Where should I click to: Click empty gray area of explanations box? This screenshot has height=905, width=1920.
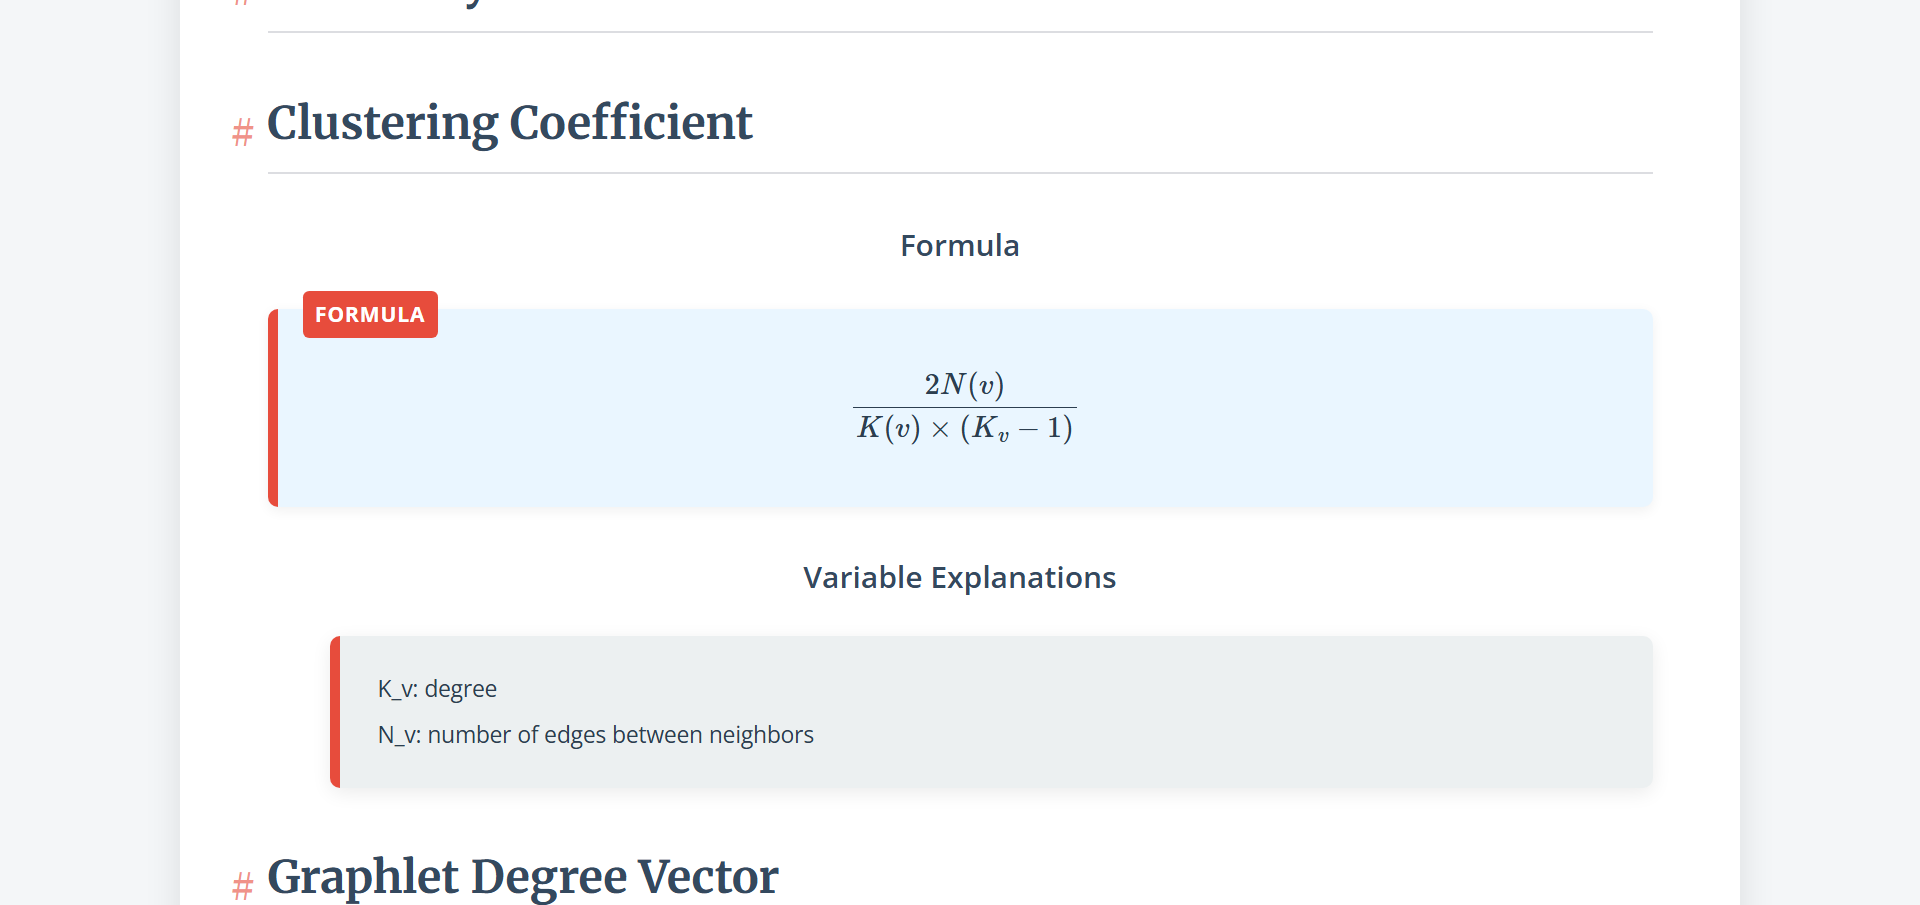(x=1250, y=712)
